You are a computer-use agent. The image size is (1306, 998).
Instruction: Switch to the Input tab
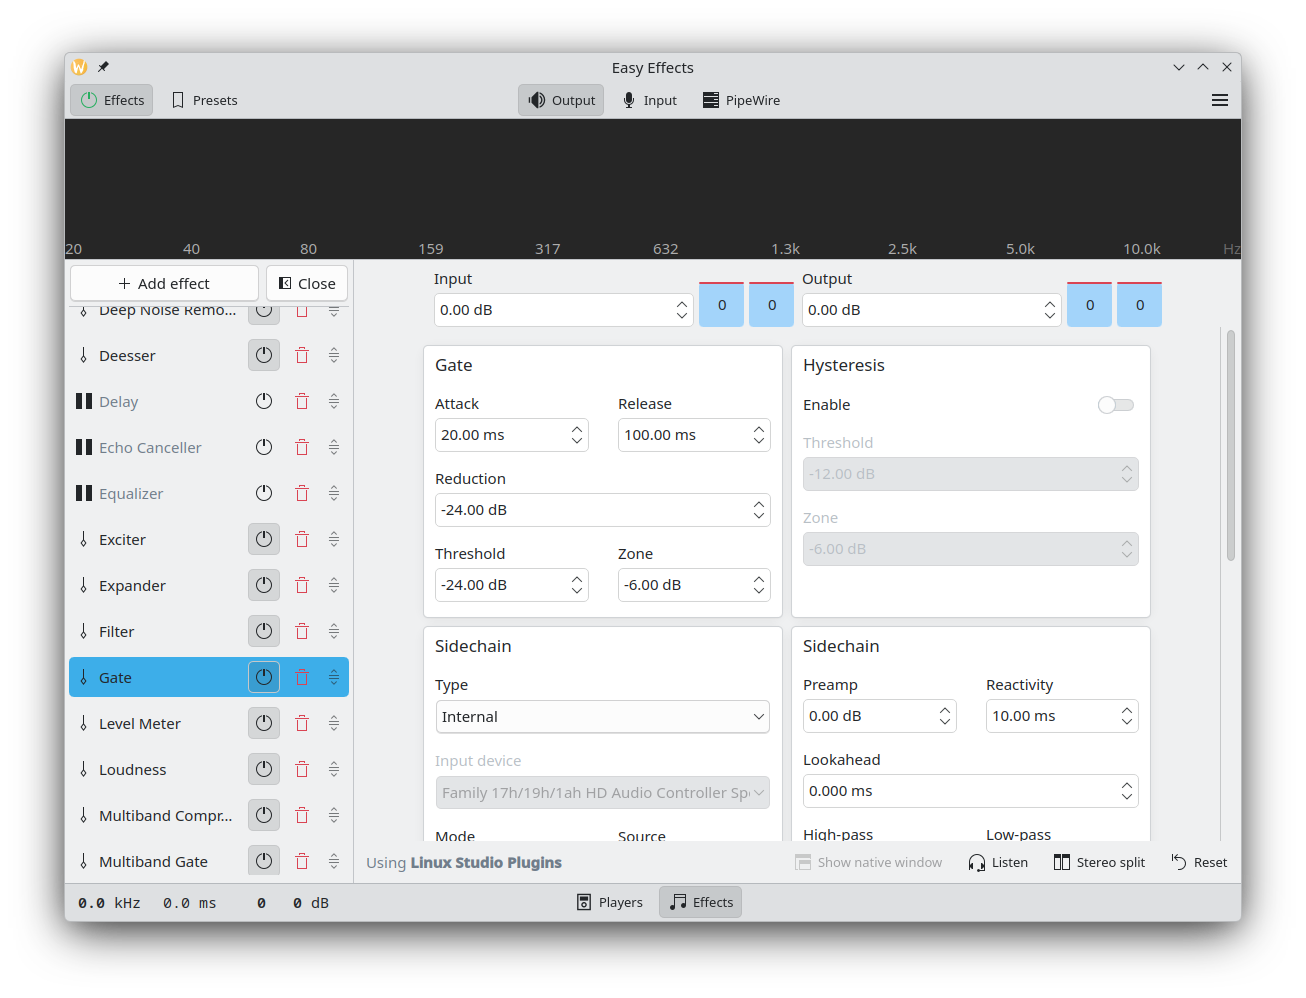point(650,100)
